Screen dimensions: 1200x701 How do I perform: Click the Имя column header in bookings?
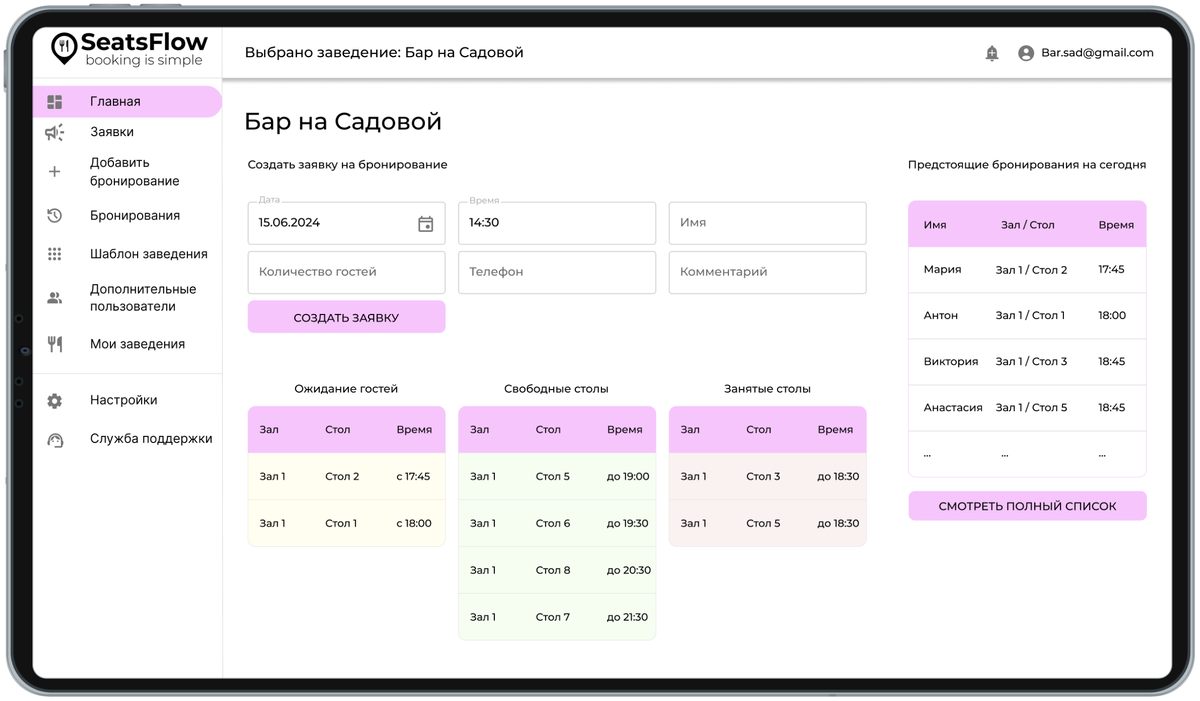pos(935,225)
